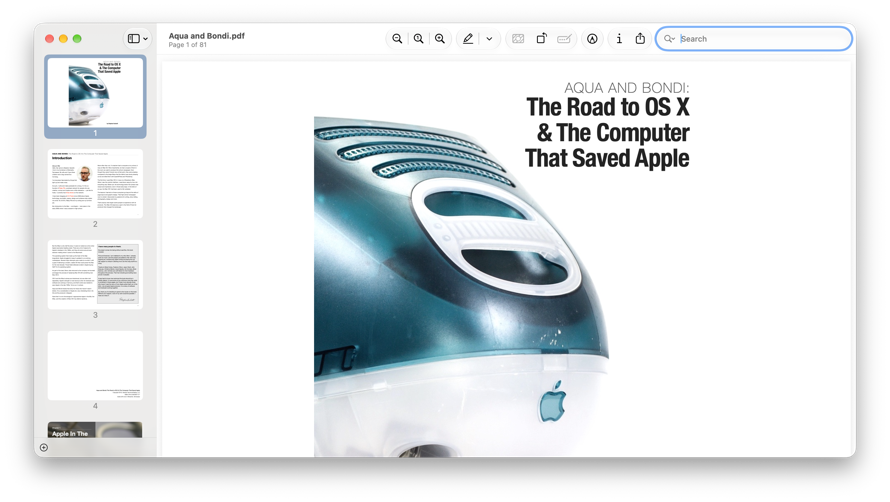Click the Apple logo on the iMac
The height and width of the screenshot is (502, 890).
pos(552,401)
